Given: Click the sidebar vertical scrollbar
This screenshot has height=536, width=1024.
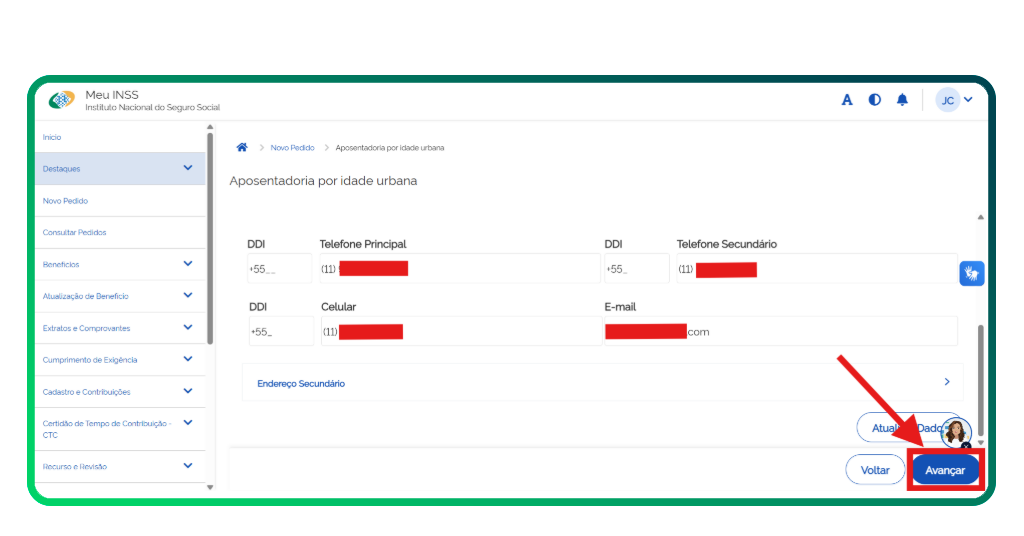Looking at the screenshot, I should (210, 240).
